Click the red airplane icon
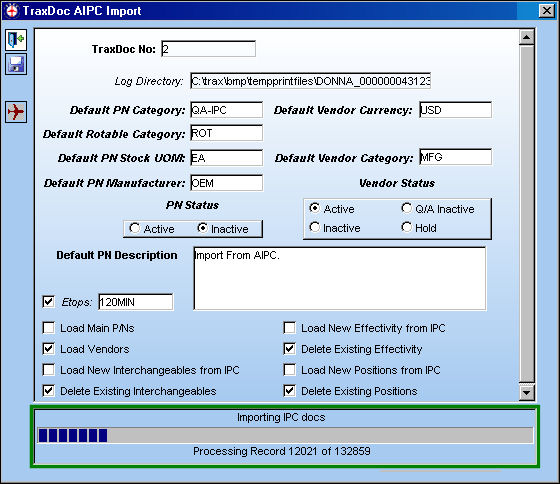 point(16,112)
